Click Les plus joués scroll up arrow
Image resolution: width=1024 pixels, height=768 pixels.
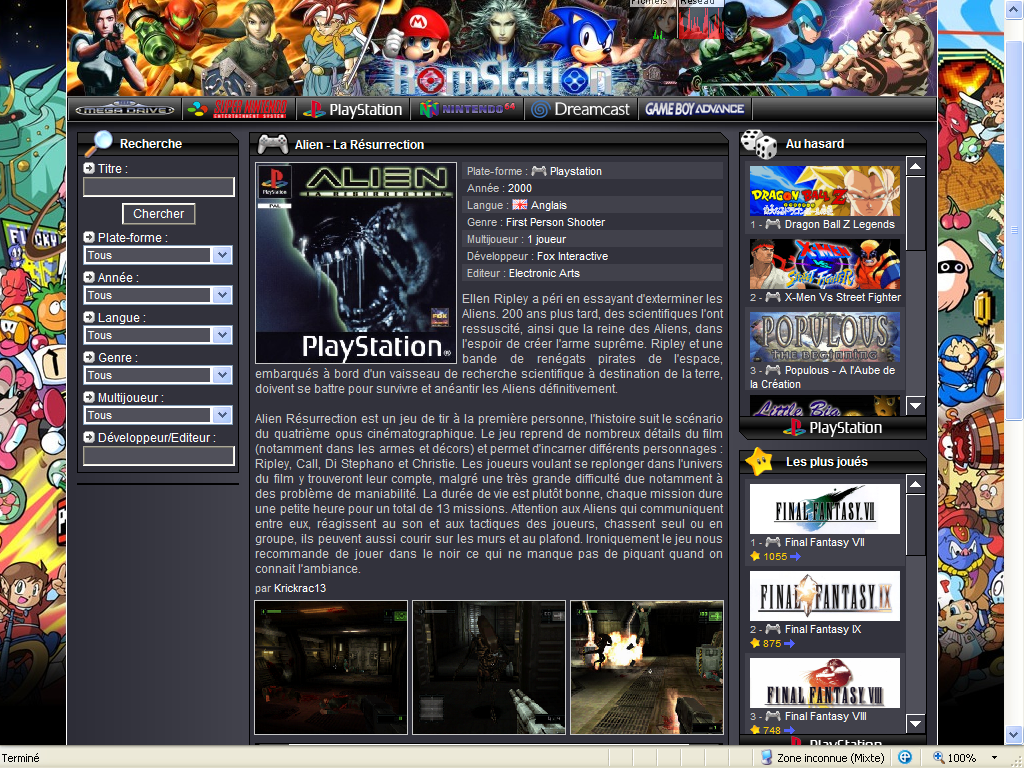[x=916, y=484]
